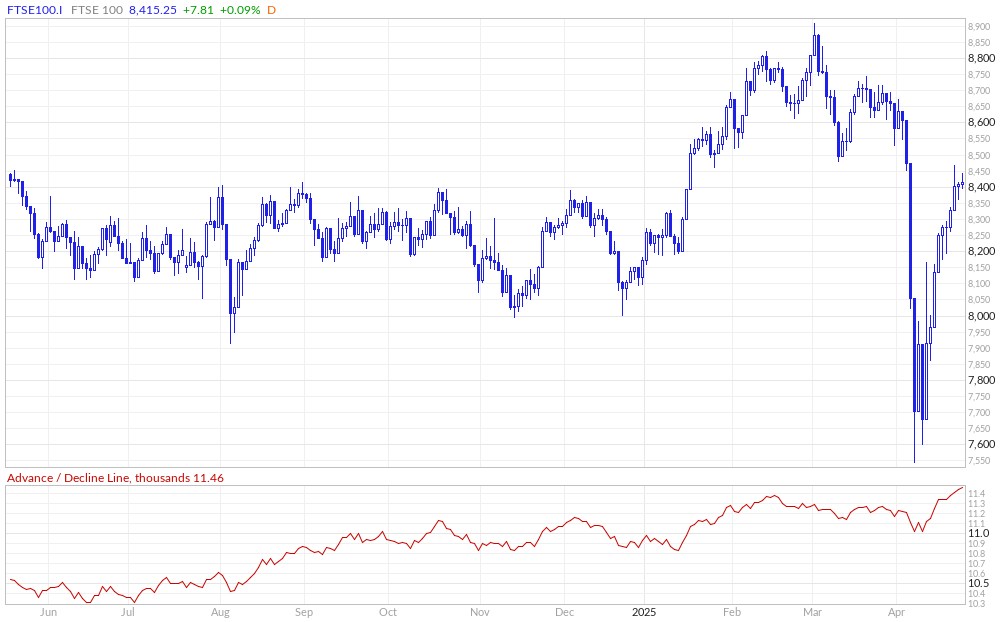Click the bold 11.0 indicator axis label
Screen dimensions: 1000x622
click(x=979, y=534)
